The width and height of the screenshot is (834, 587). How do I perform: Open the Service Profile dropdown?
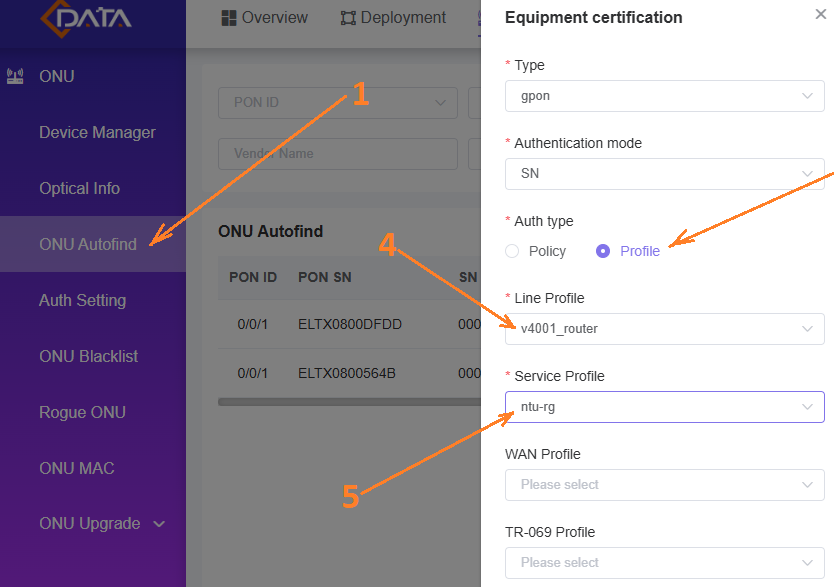[x=665, y=406]
